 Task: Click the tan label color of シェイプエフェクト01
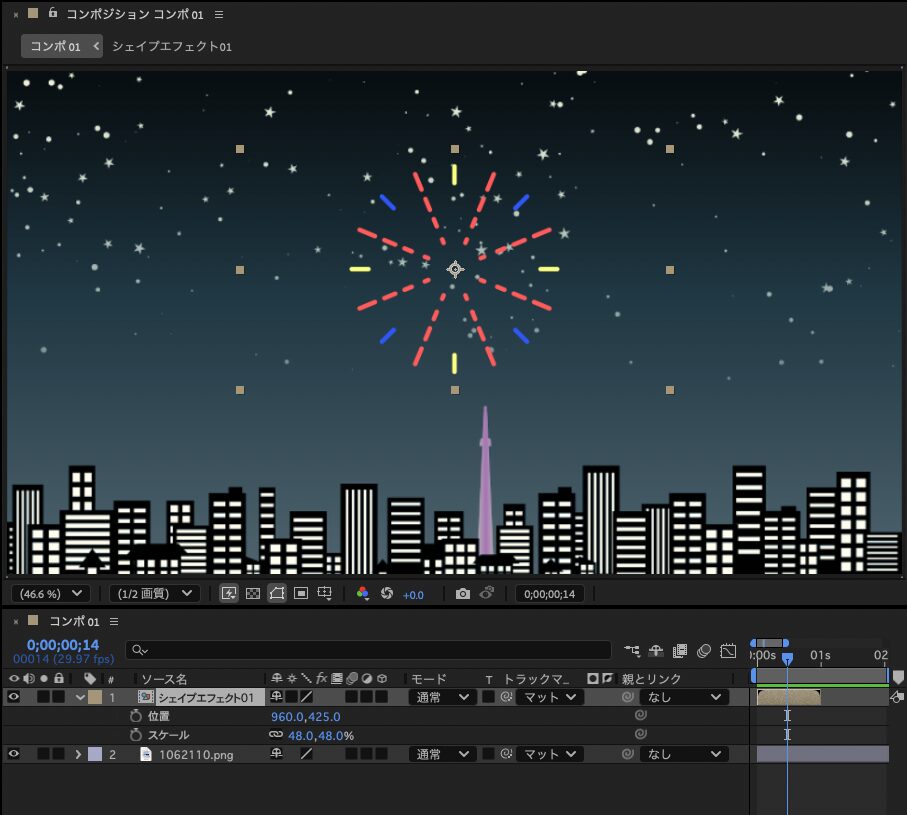click(95, 697)
